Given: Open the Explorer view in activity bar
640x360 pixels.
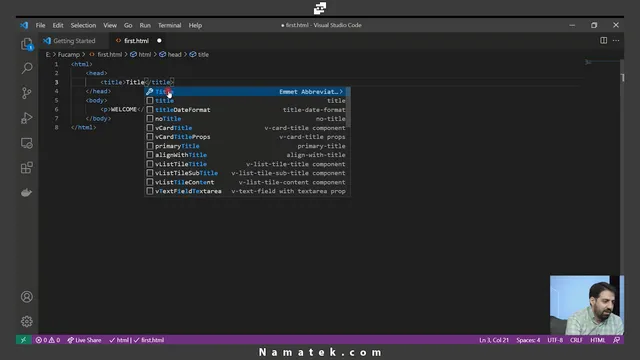Looking at the screenshot, I should tap(27, 44).
